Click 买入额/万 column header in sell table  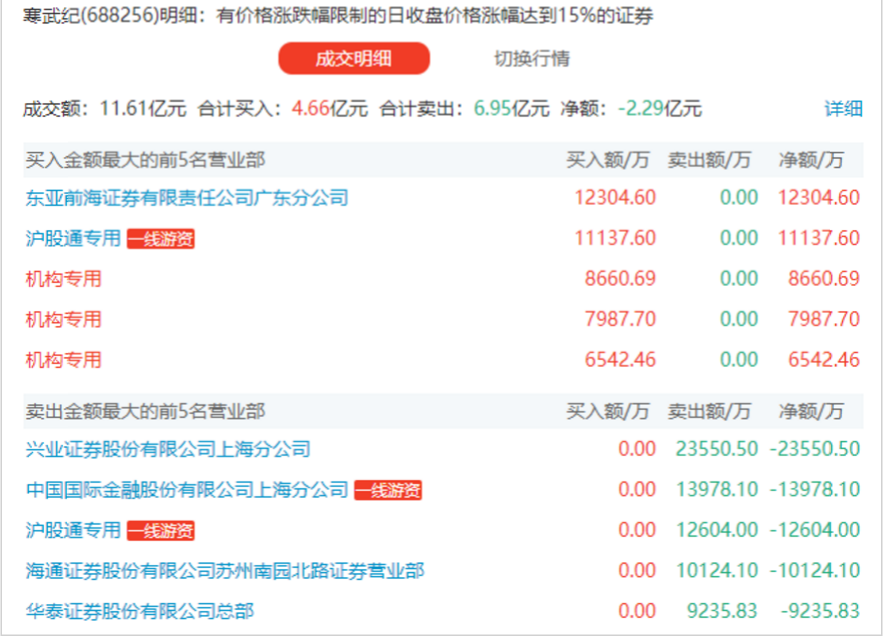[x=608, y=411]
